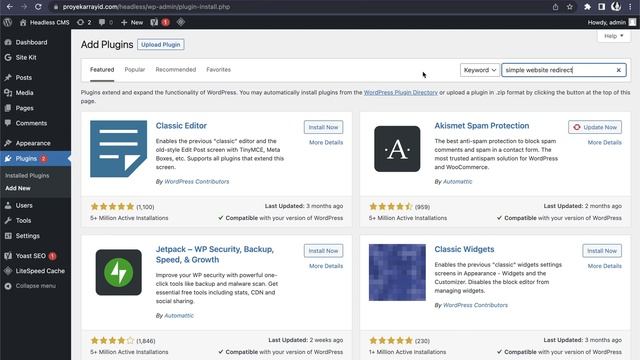Click the Jetpack plugin title
This screenshot has height=360, width=640.
[x=215, y=254]
